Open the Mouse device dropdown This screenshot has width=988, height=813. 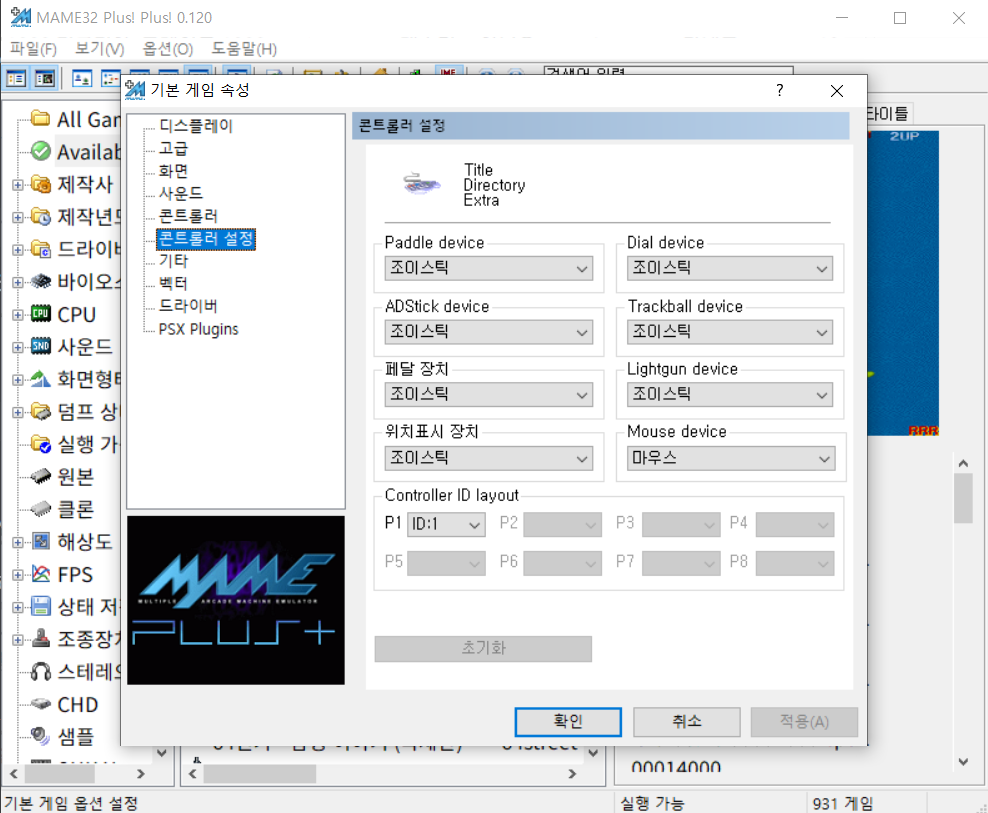pyautogui.click(x=731, y=458)
